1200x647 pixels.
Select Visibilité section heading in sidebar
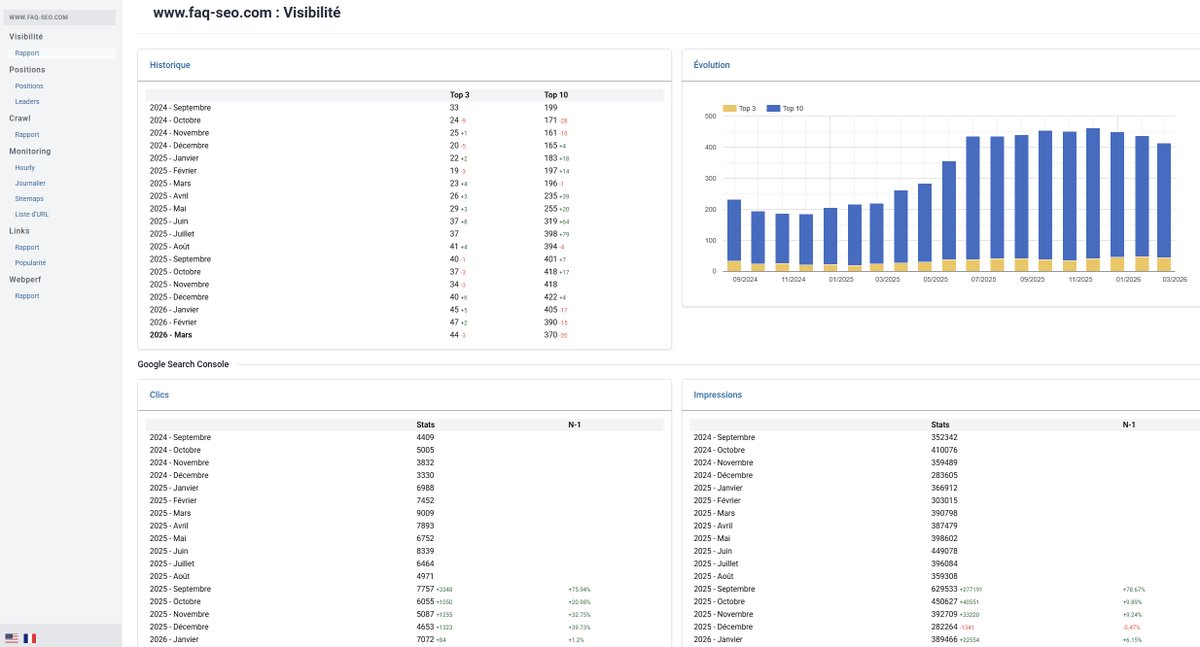click(26, 36)
